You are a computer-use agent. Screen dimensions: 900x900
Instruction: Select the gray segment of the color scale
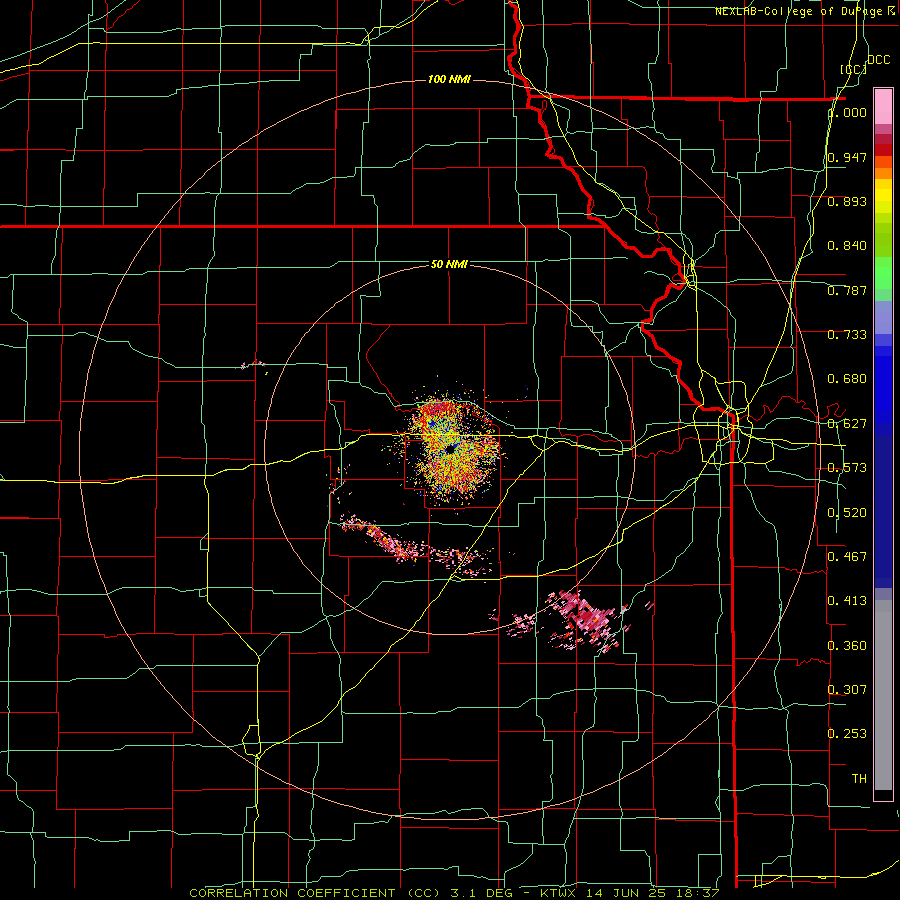pyautogui.click(x=883, y=695)
